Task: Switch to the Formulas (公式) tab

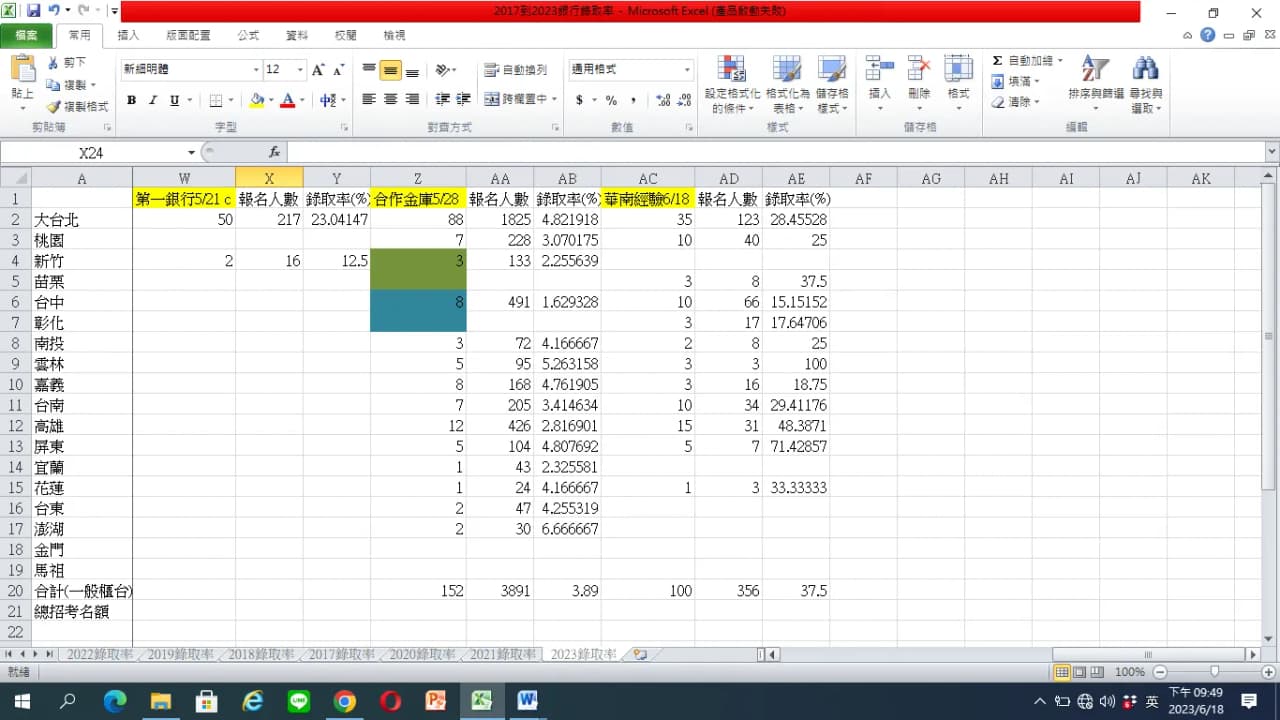Action: click(248, 35)
